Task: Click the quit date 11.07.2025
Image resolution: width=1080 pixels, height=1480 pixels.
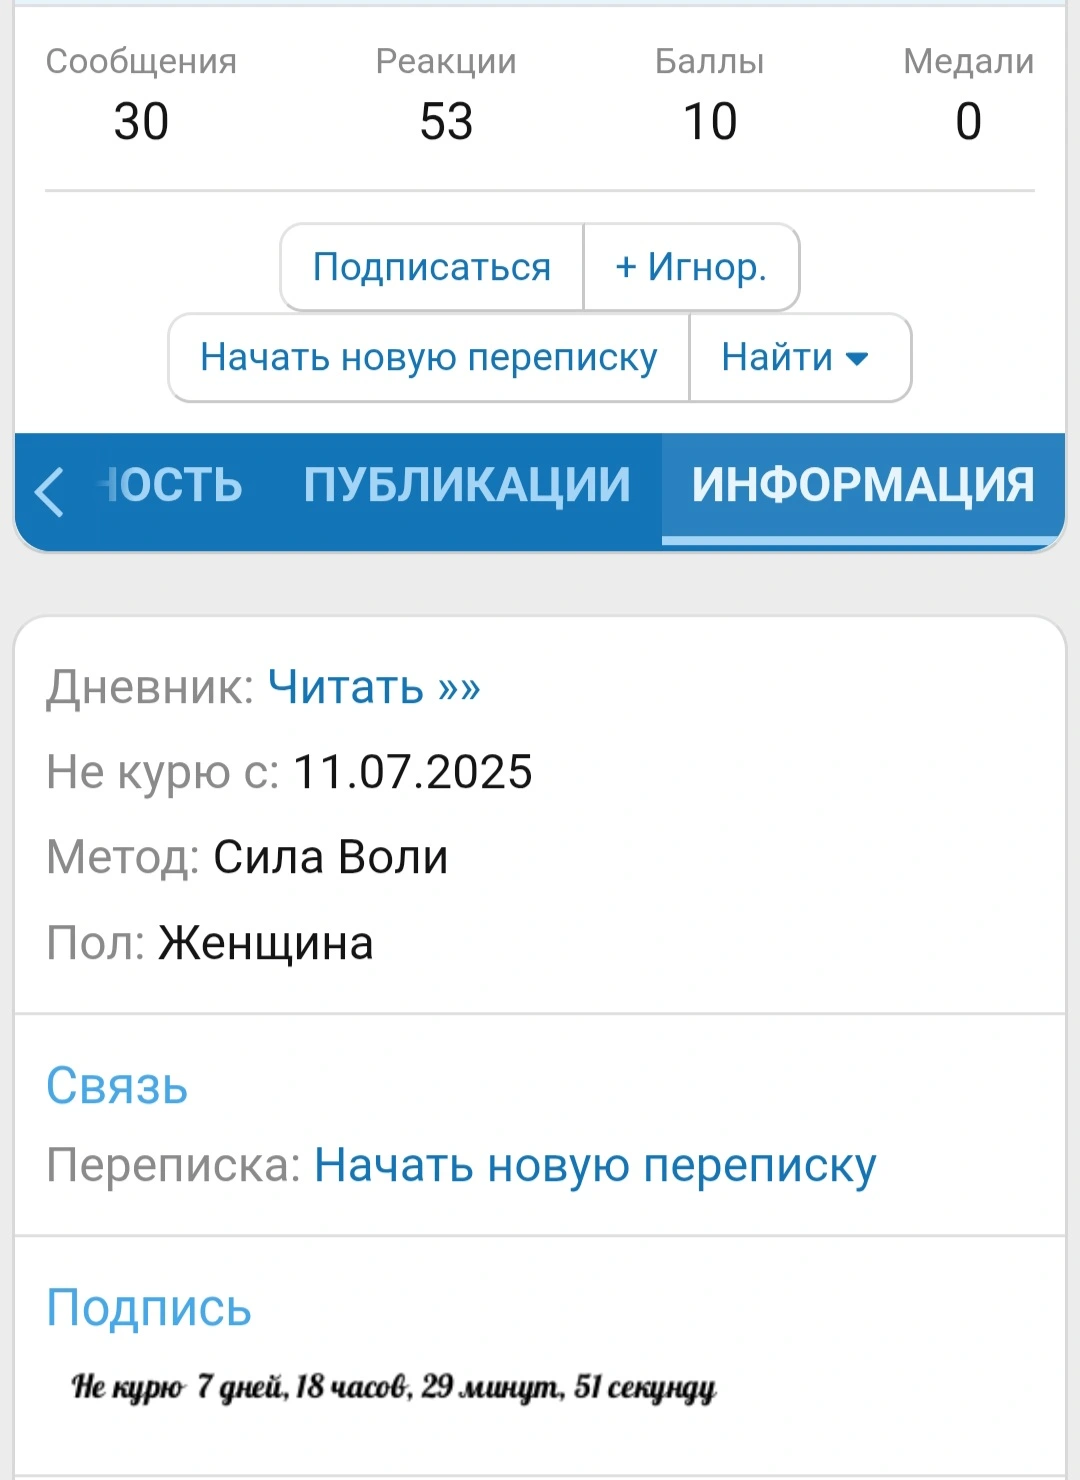Action: pyautogui.click(x=410, y=772)
